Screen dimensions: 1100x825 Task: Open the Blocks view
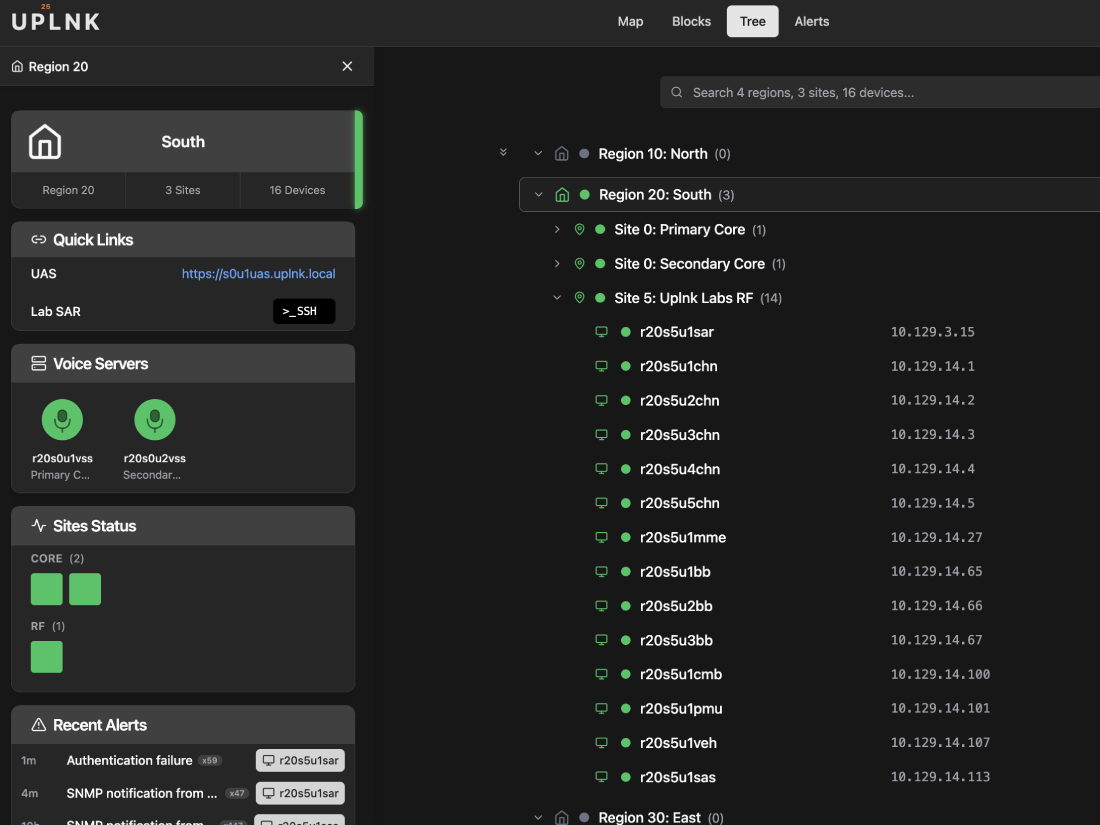(x=691, y=21)
